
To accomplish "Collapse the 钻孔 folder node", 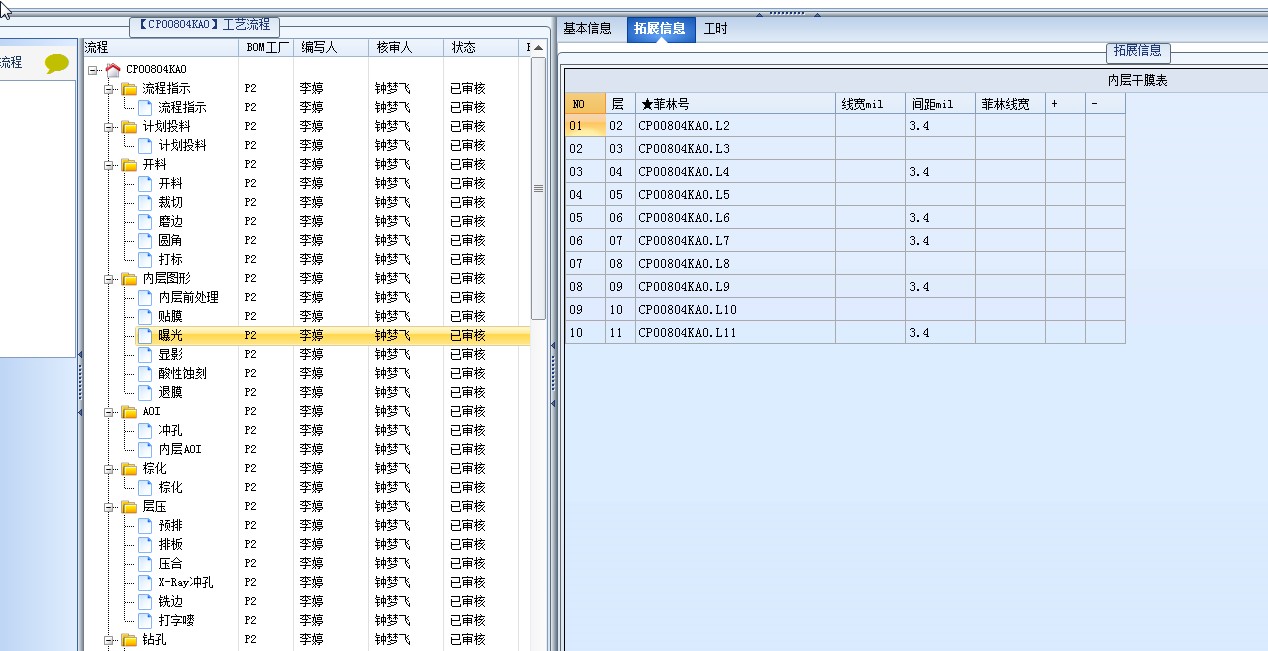I will click(x=109, y=640).
